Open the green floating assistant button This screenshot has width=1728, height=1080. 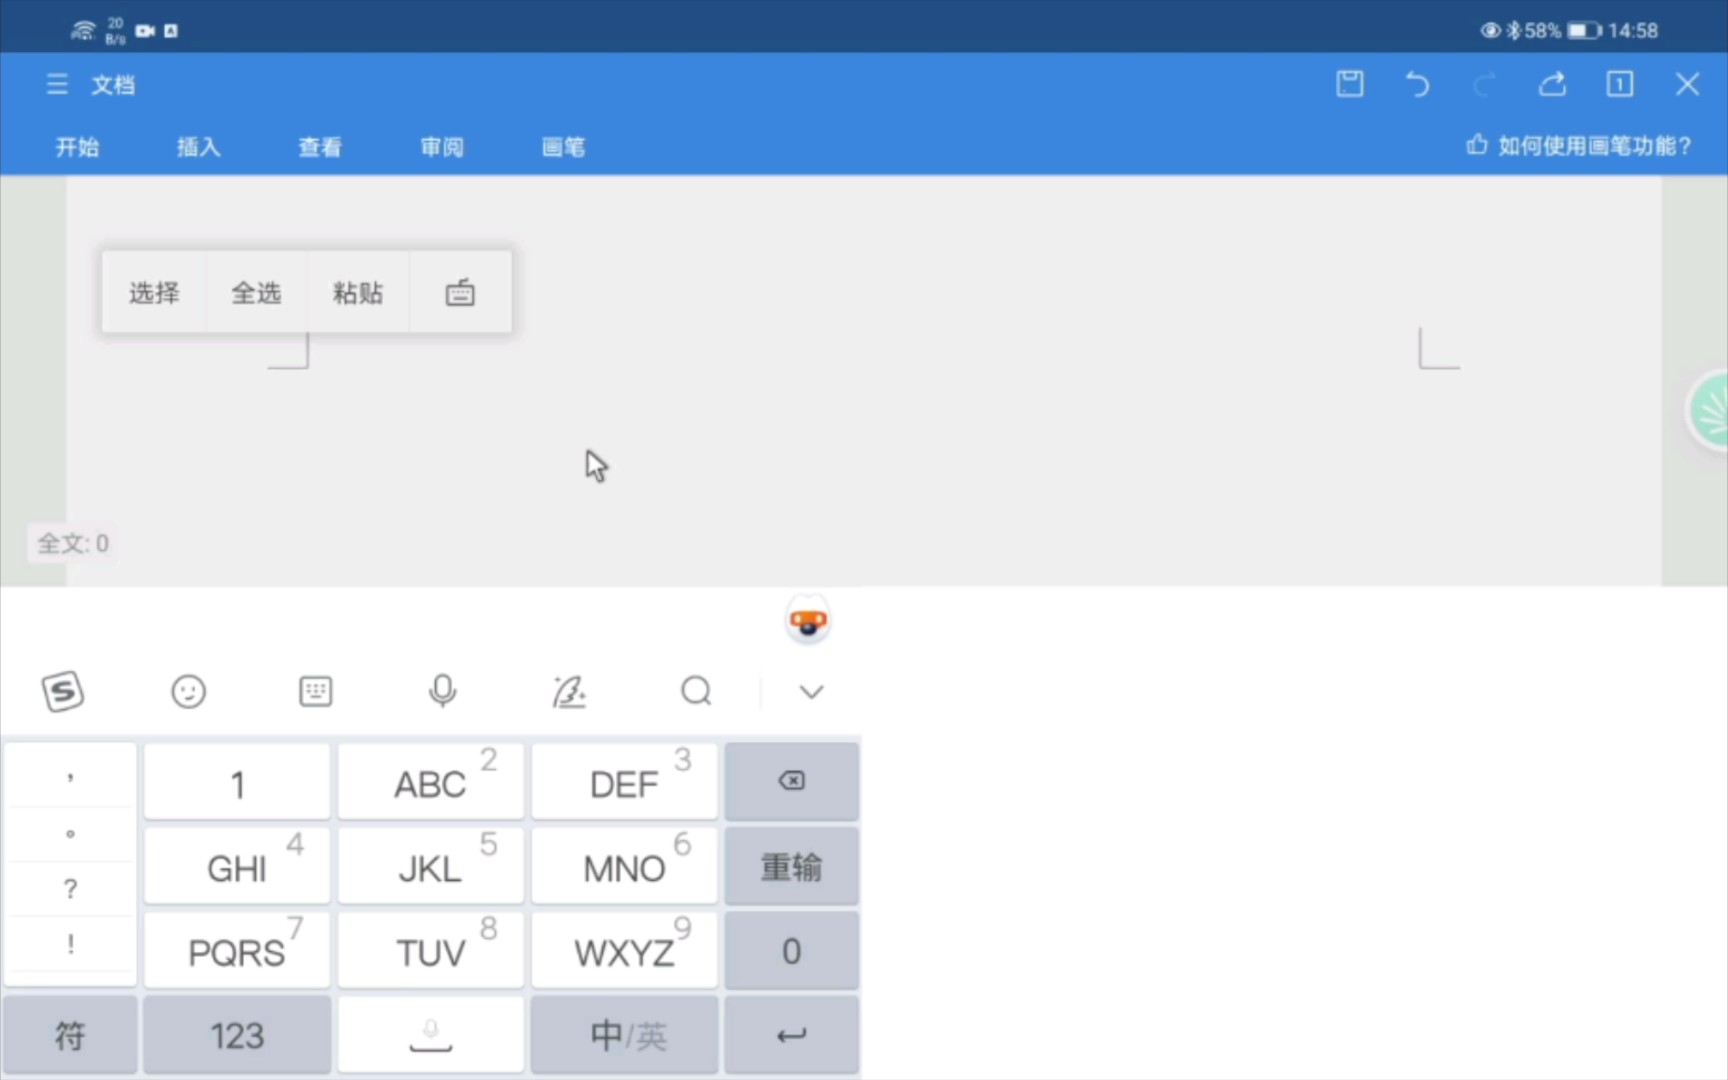[1708, 410]
